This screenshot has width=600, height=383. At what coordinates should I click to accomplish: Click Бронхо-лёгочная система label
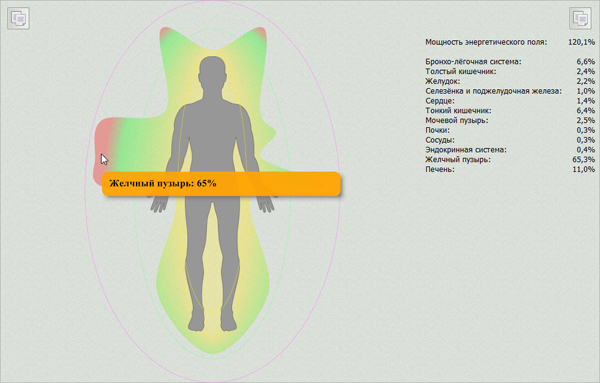pyautogui.click(x=473, y=62)
